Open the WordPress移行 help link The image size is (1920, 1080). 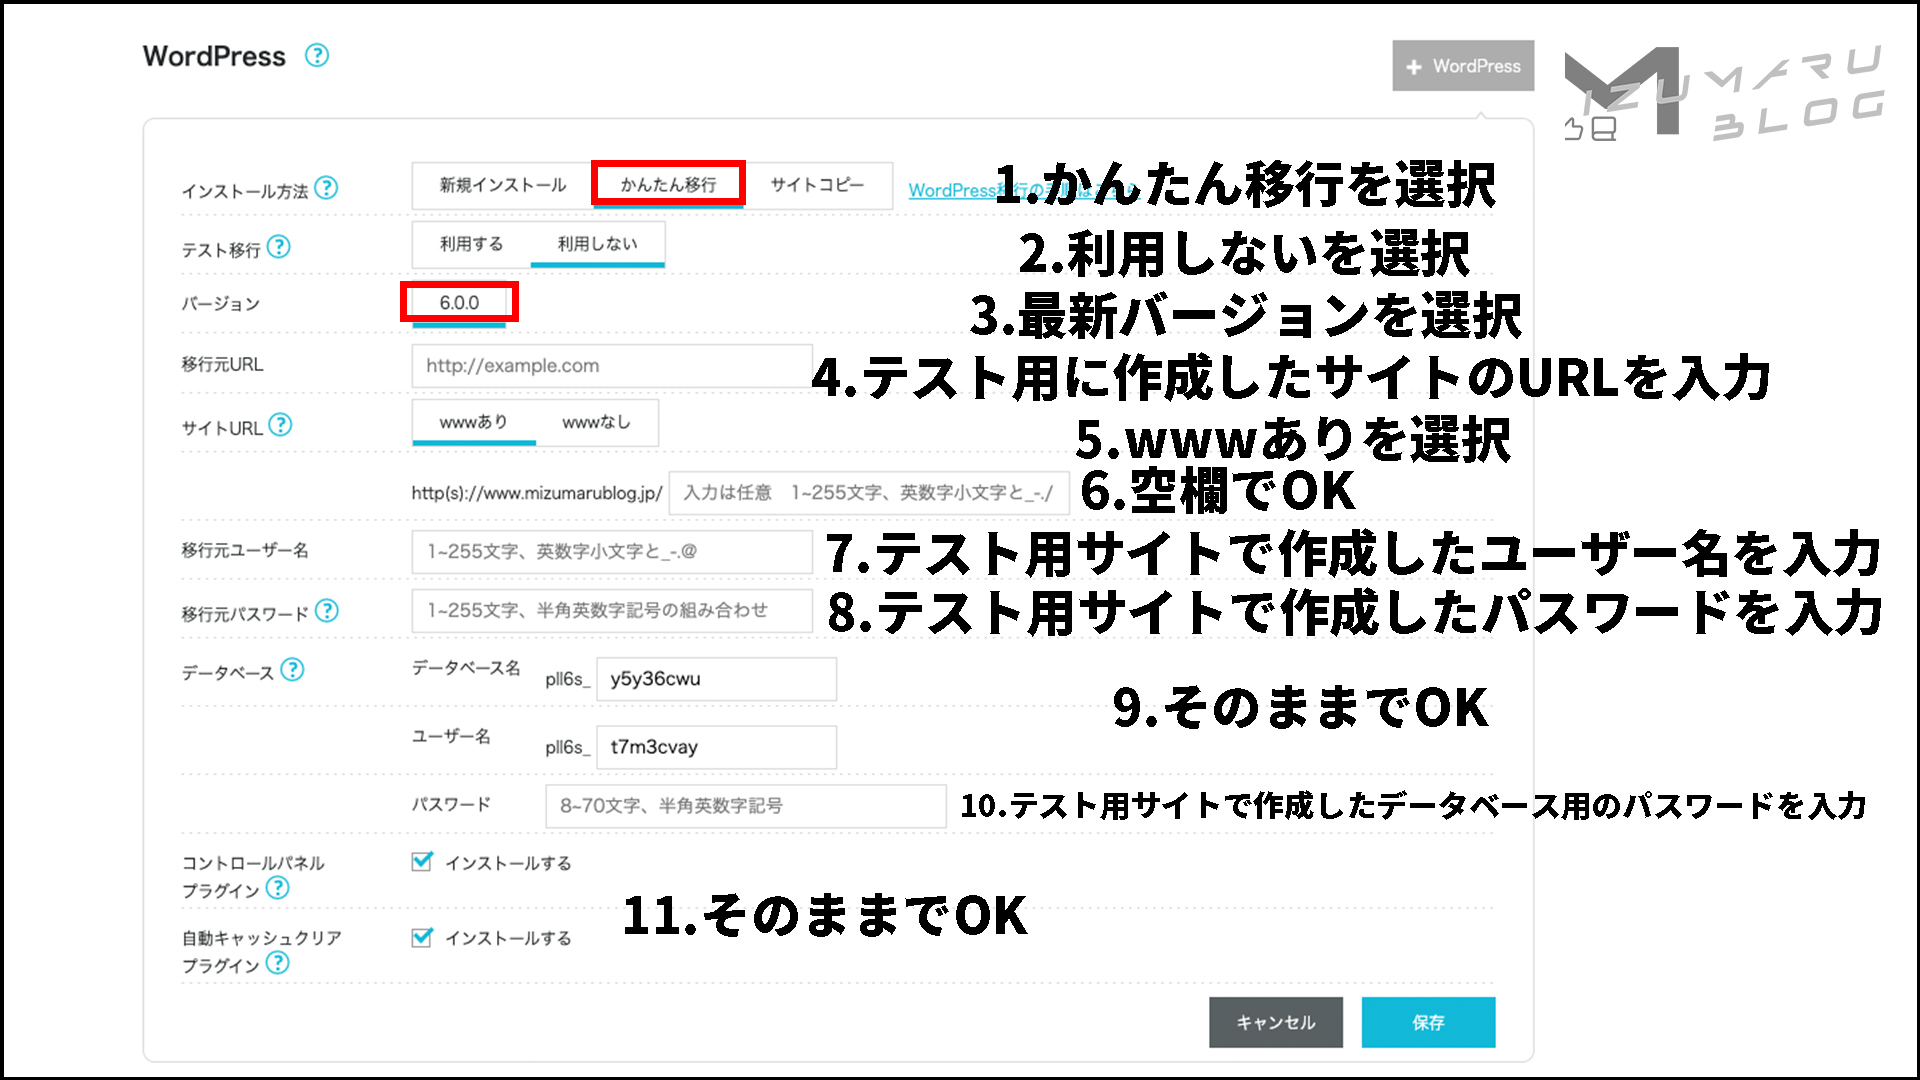1023,190
